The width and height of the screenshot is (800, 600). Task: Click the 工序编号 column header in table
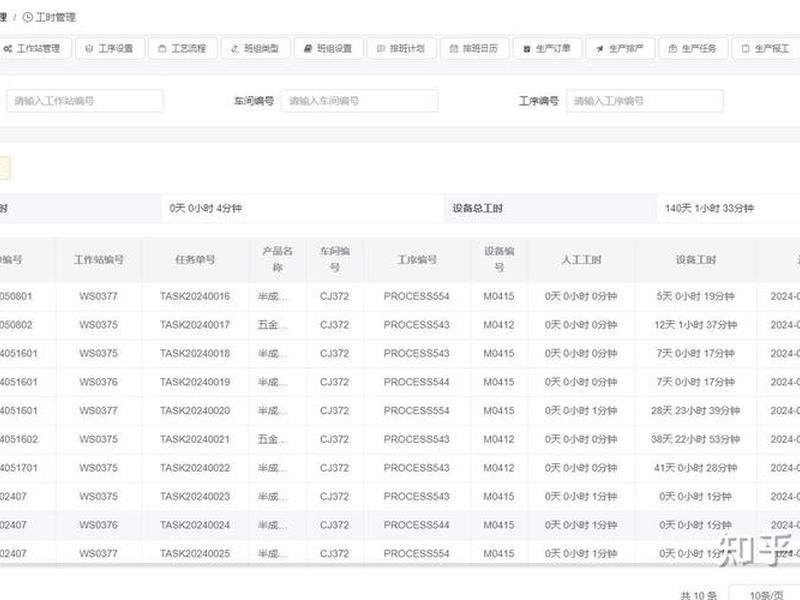417,260
